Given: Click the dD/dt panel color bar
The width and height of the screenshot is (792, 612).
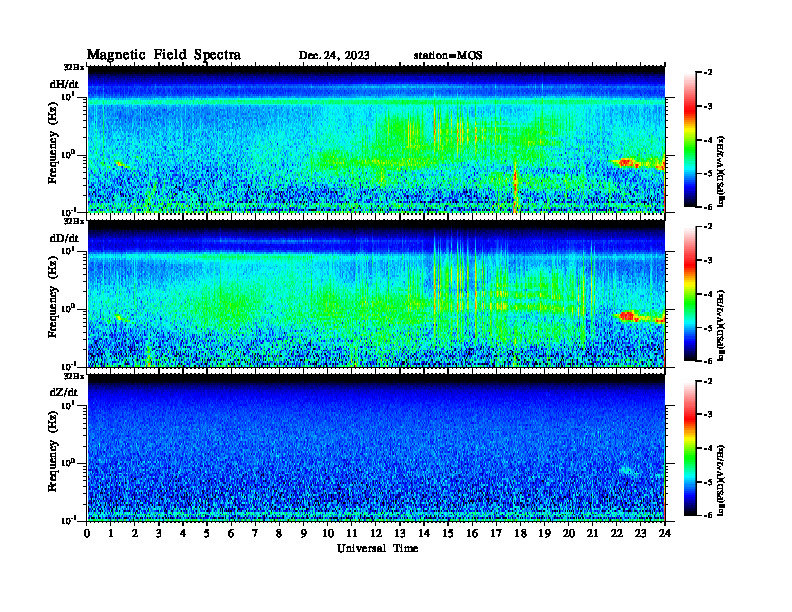Looking at the screenshot, I should pyautogui.click(x=690, y=294).
